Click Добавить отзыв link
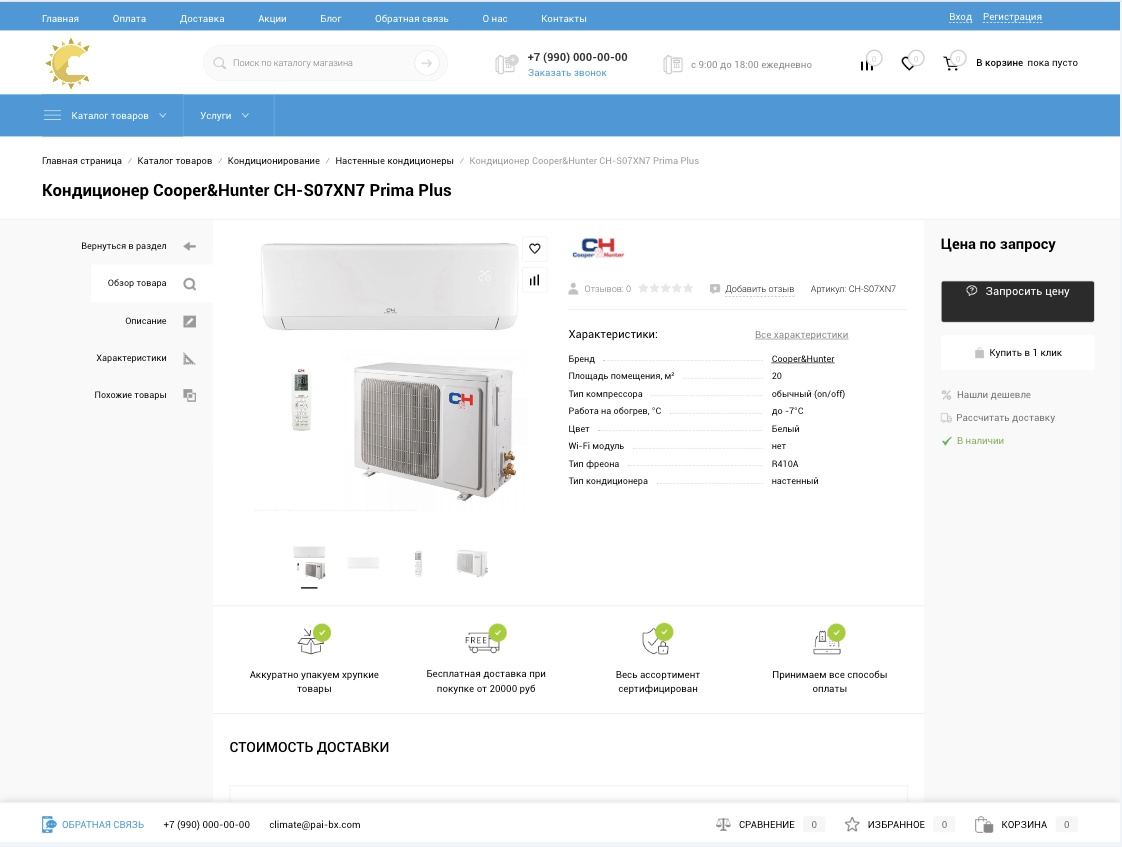 pos(759,289)
